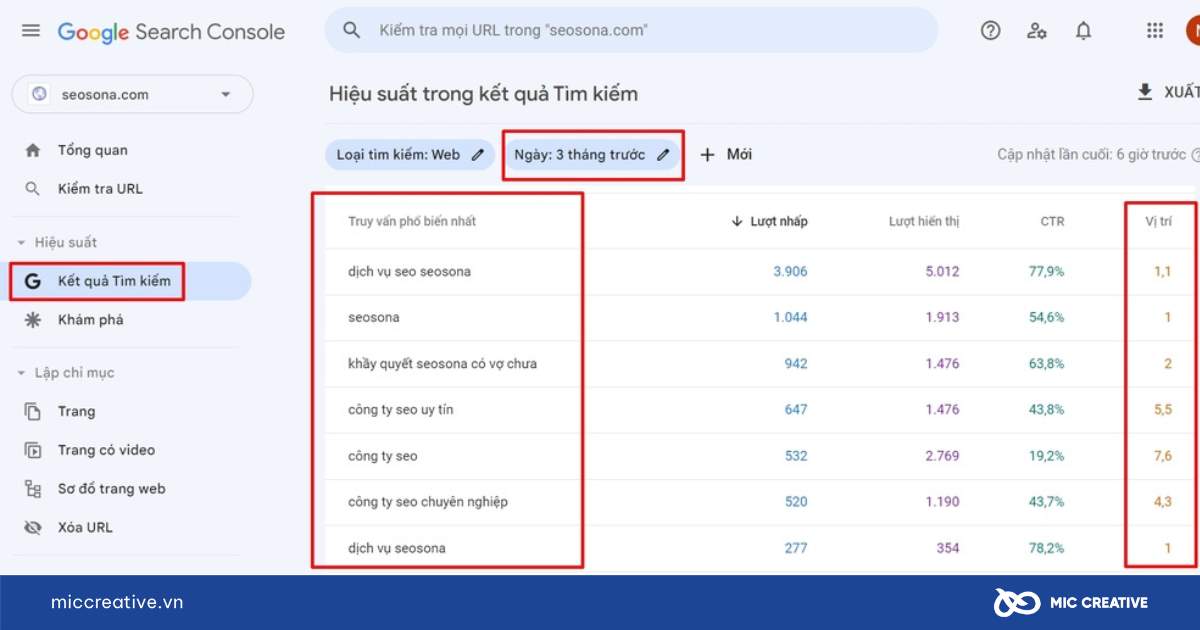1200x630 pixels.
Task: Click the video pages icon
Action: pyautogui.click(x=33, y=450)
